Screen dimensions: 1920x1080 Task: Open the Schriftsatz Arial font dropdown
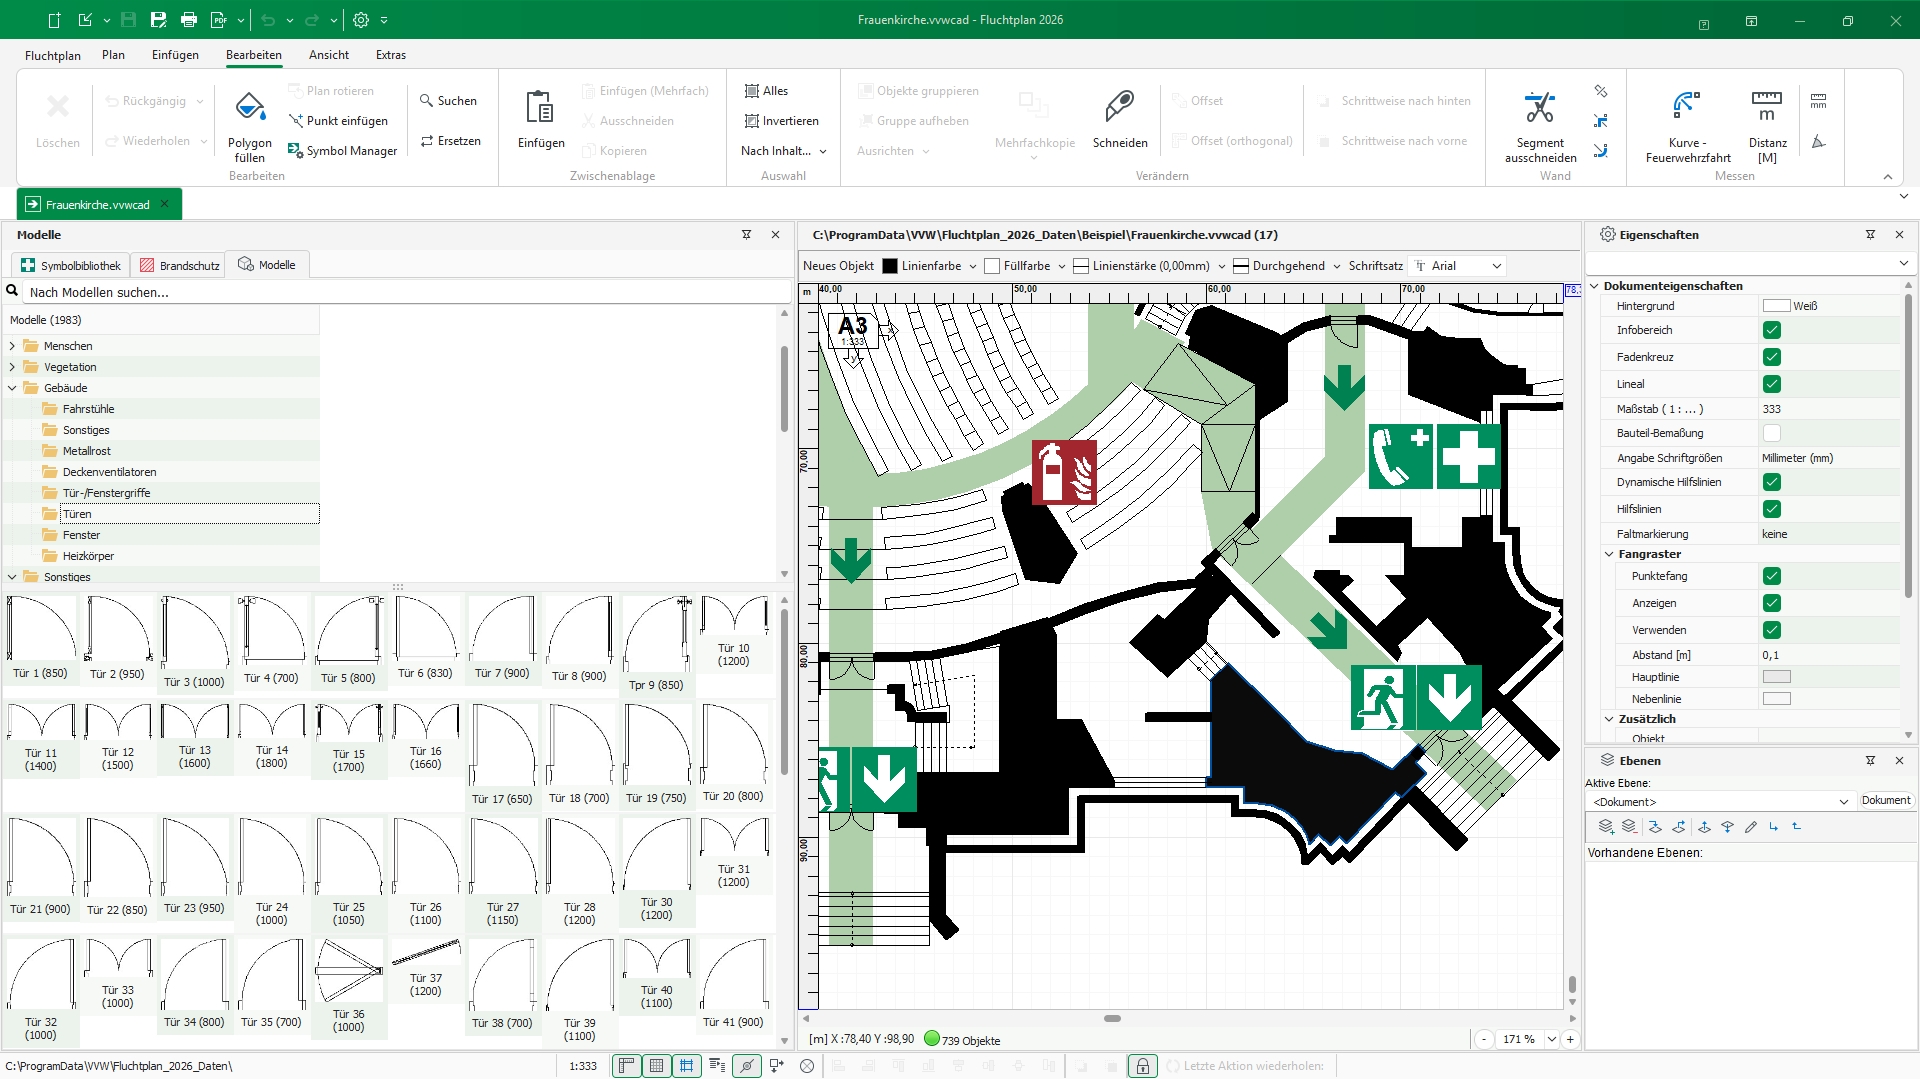pos(1496,266)
